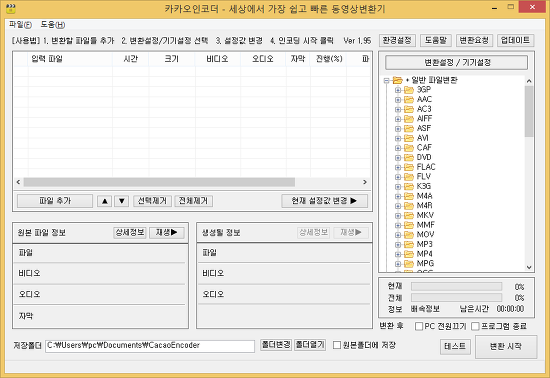
Task: Click the 비디오 column header
Action: click(217, 59)
